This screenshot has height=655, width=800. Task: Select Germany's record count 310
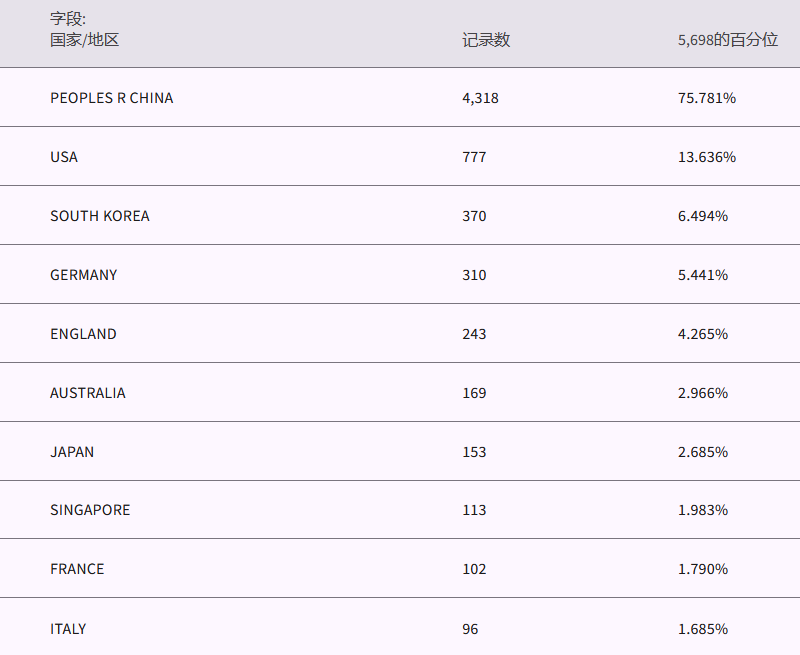[474, 275]
